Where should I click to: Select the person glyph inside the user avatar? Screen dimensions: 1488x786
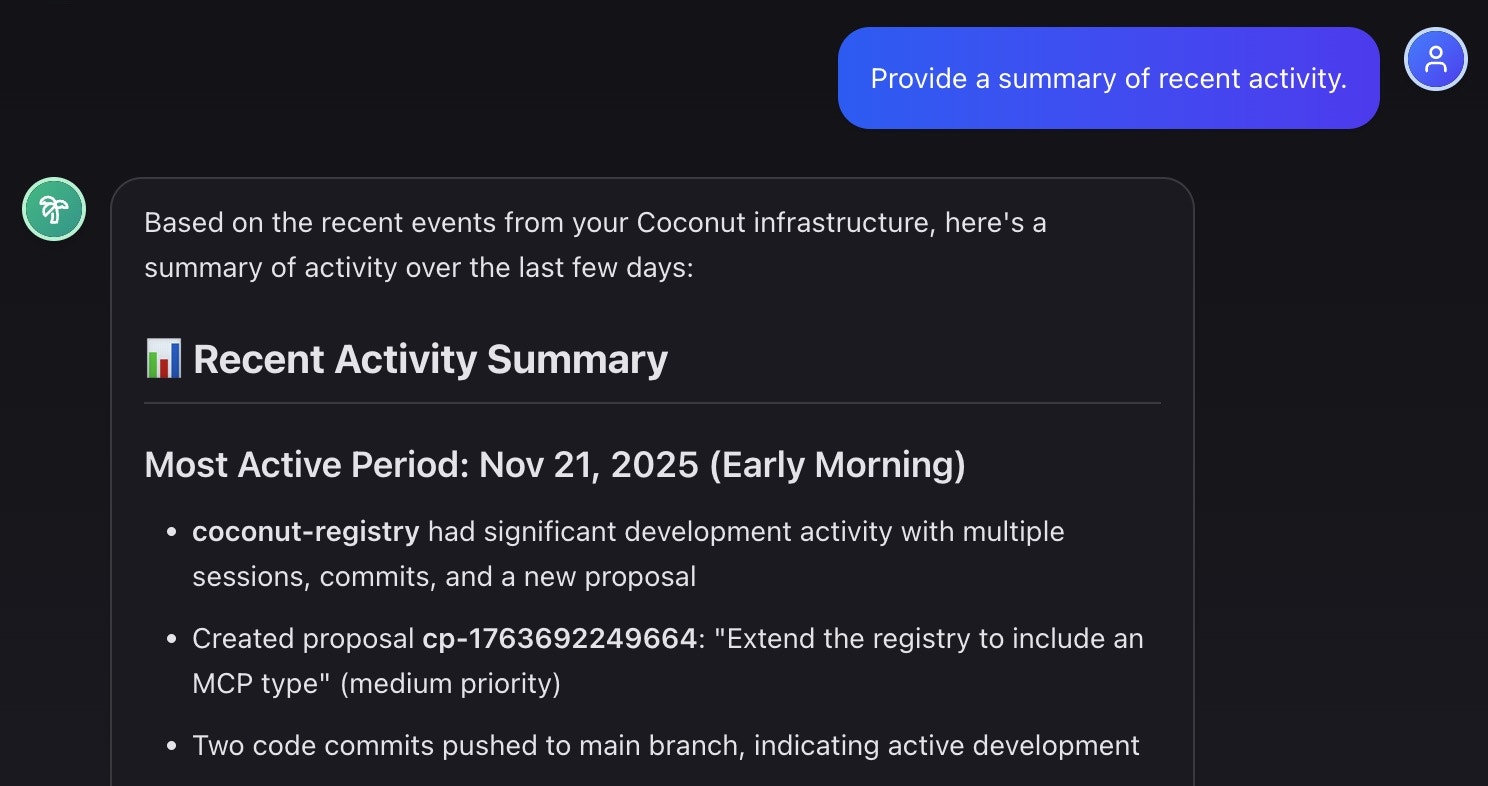tap(1436, 59)
